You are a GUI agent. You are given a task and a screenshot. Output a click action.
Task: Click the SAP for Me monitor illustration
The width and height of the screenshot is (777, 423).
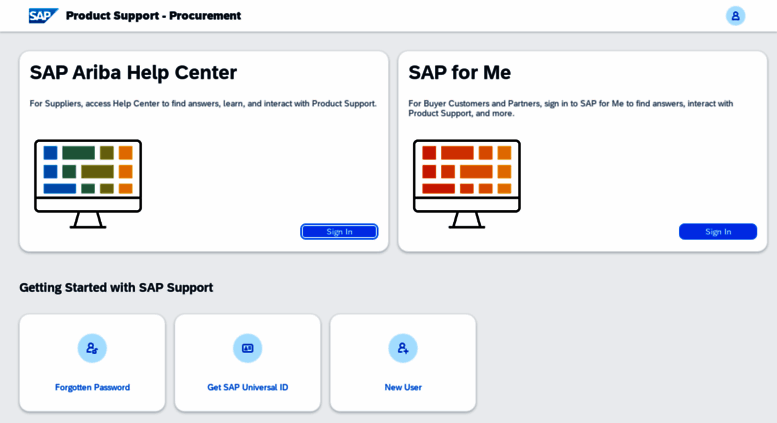(467, 183)
